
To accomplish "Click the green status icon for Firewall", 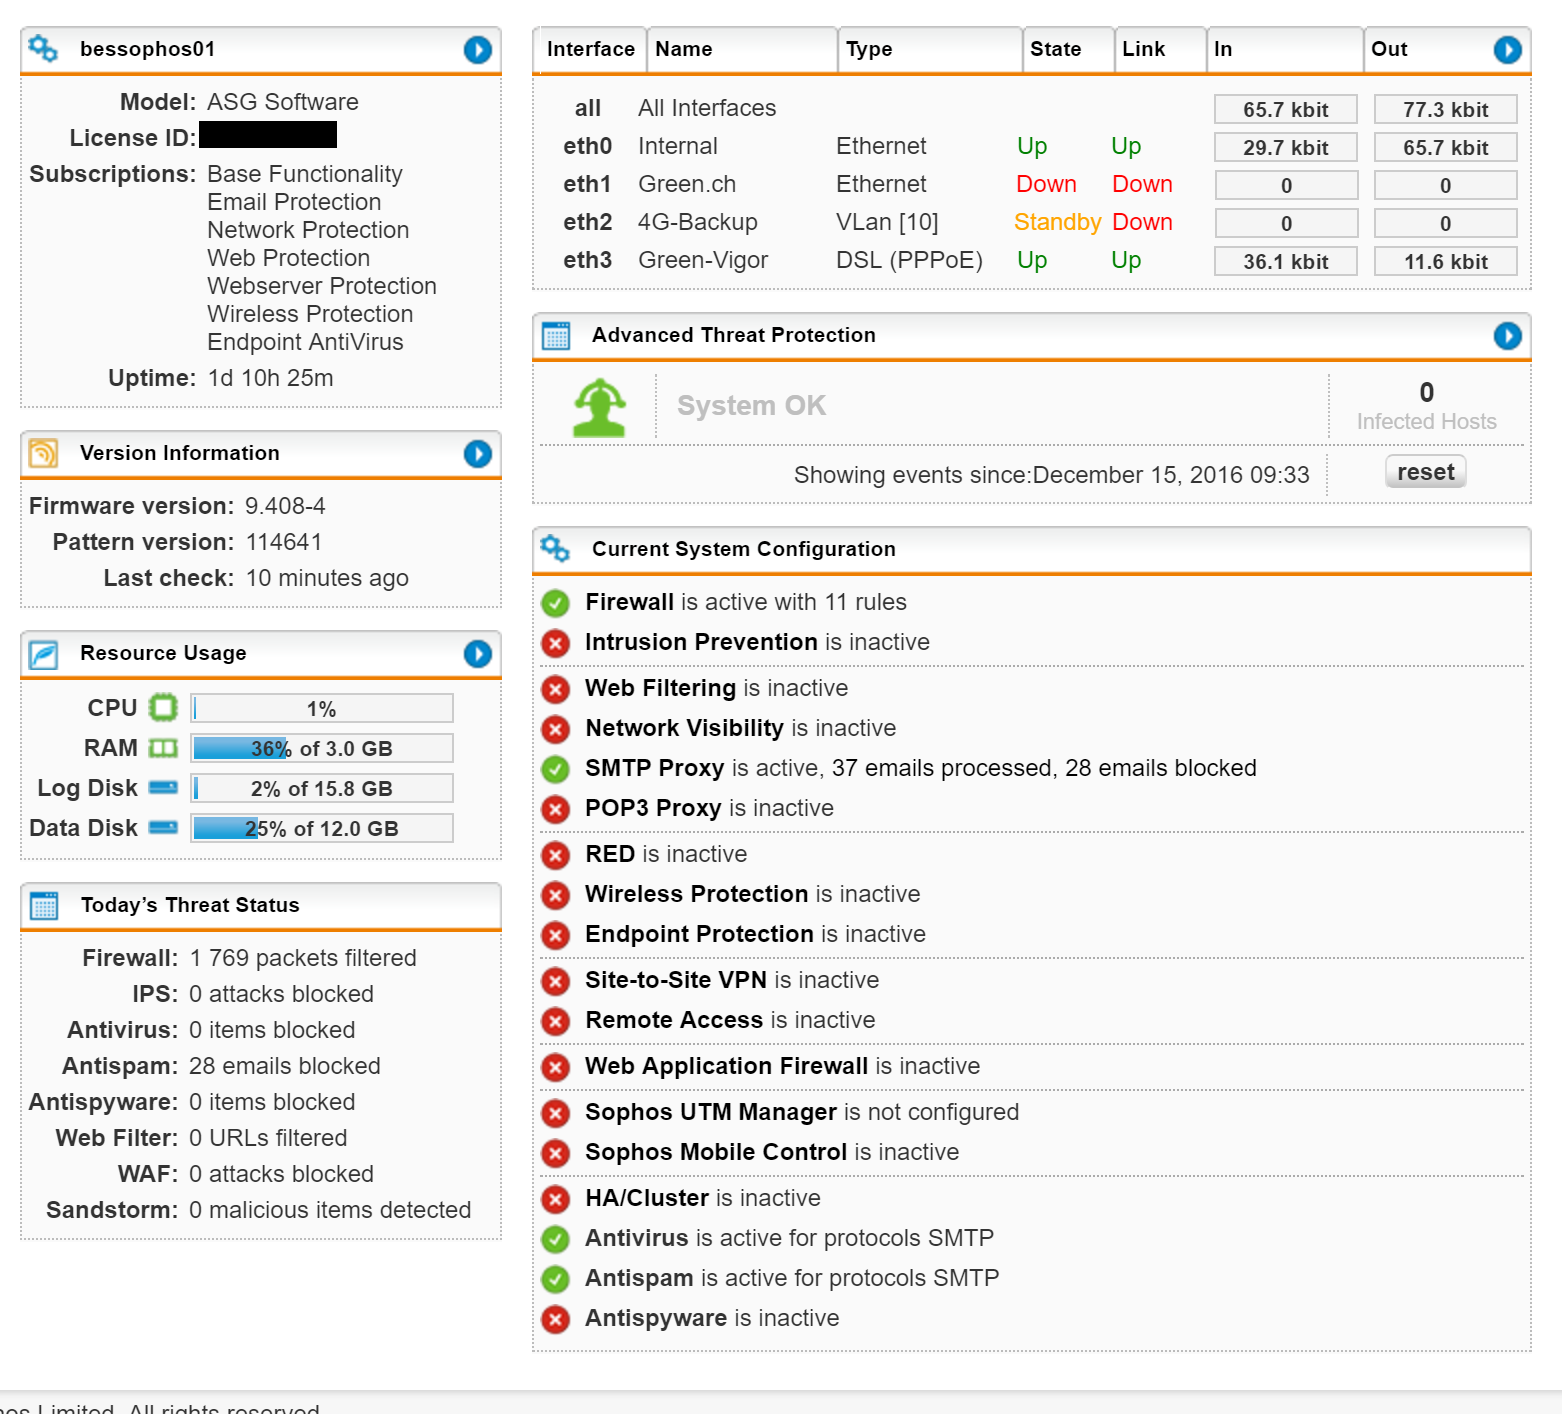I will coord(555,603).
